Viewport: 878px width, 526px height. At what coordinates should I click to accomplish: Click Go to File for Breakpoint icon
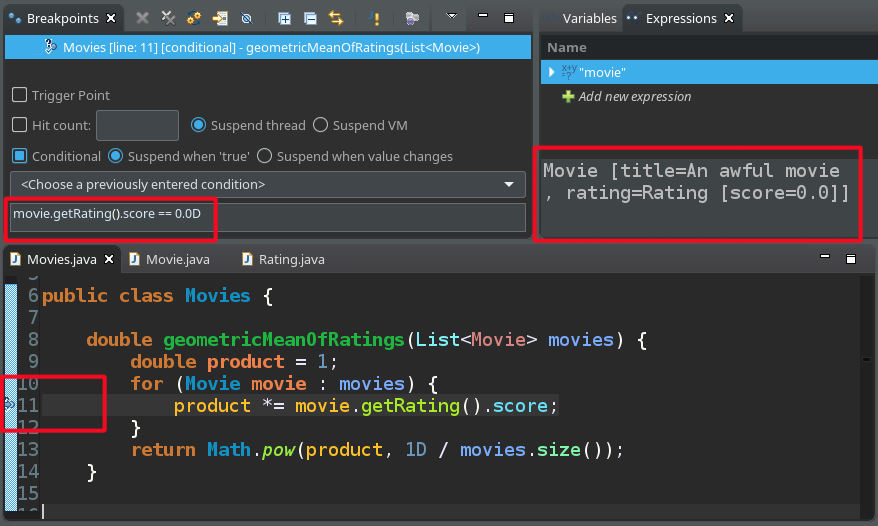(x=220, y=18)
